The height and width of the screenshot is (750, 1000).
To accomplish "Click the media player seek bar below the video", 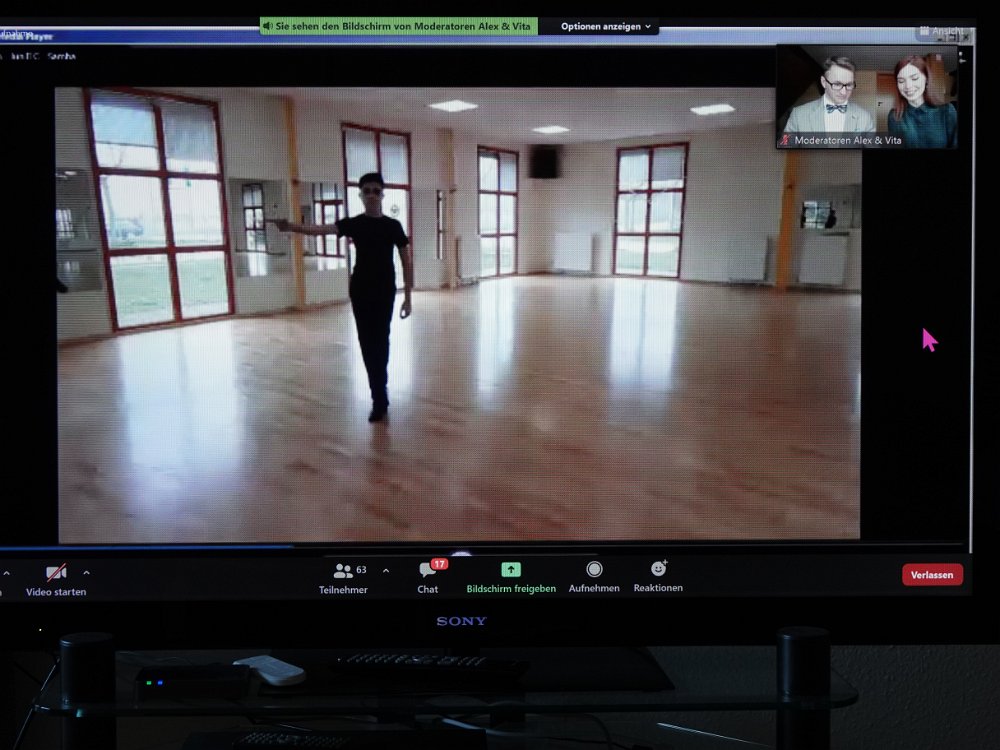I will 482,546.
